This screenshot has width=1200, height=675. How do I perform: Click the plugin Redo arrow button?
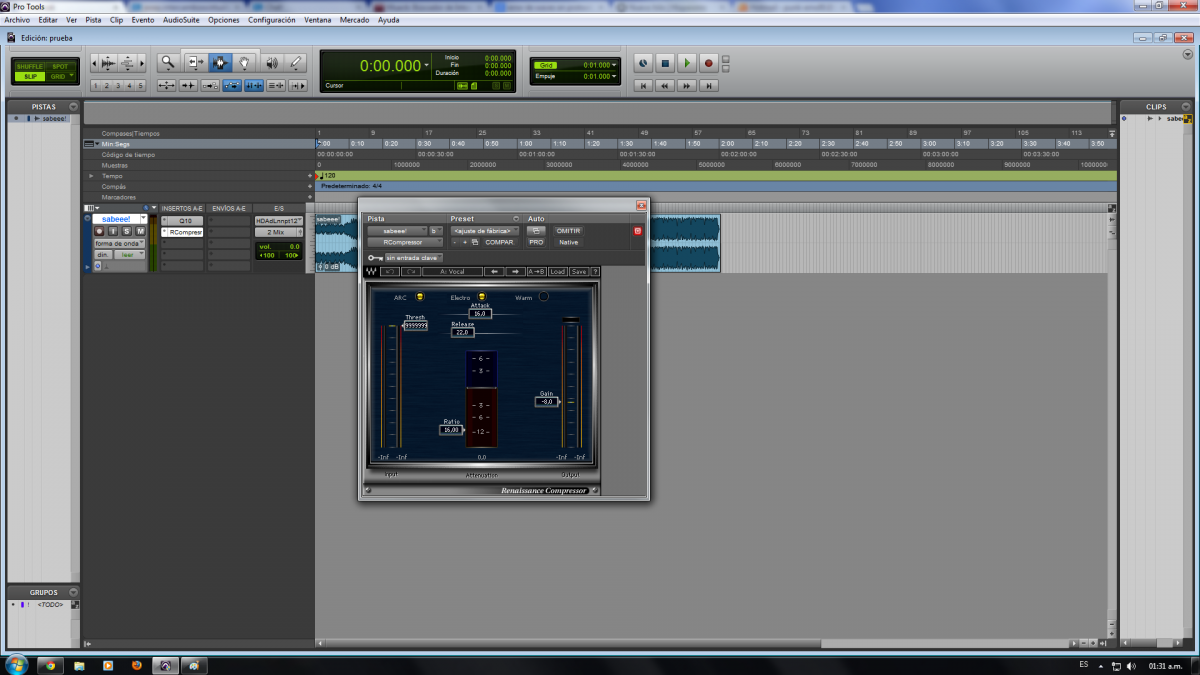tap(411, 271)
